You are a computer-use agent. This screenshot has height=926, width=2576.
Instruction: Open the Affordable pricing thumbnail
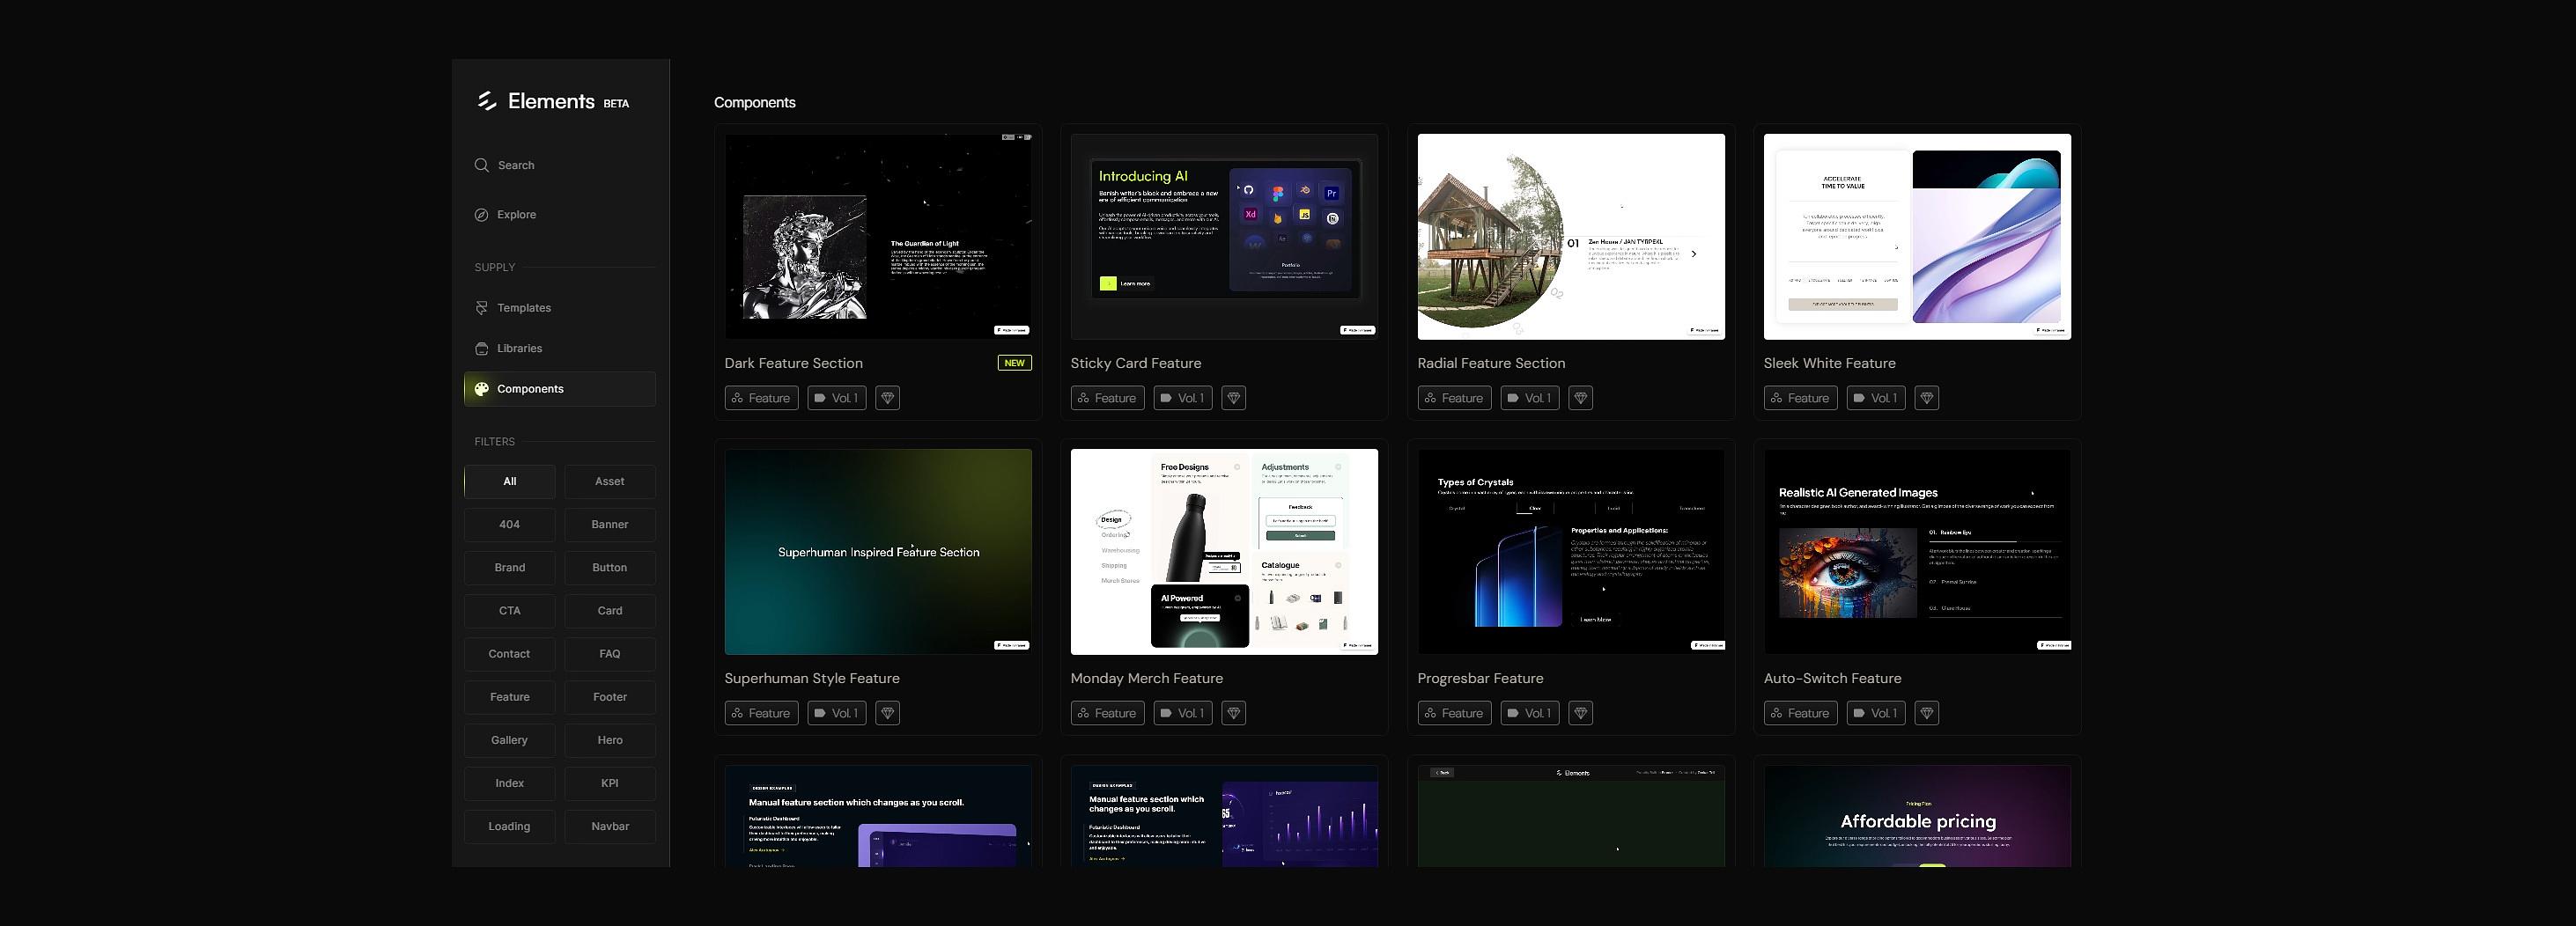(1917, 816)
